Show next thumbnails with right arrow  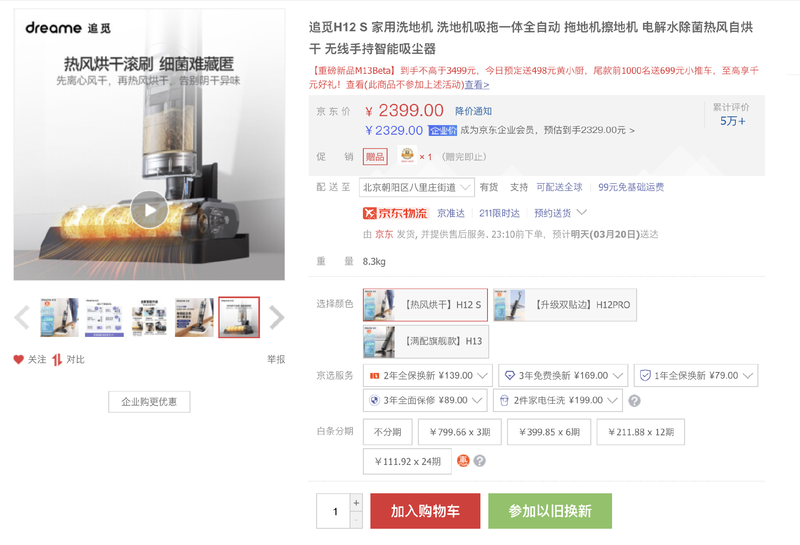coord(276,317)
